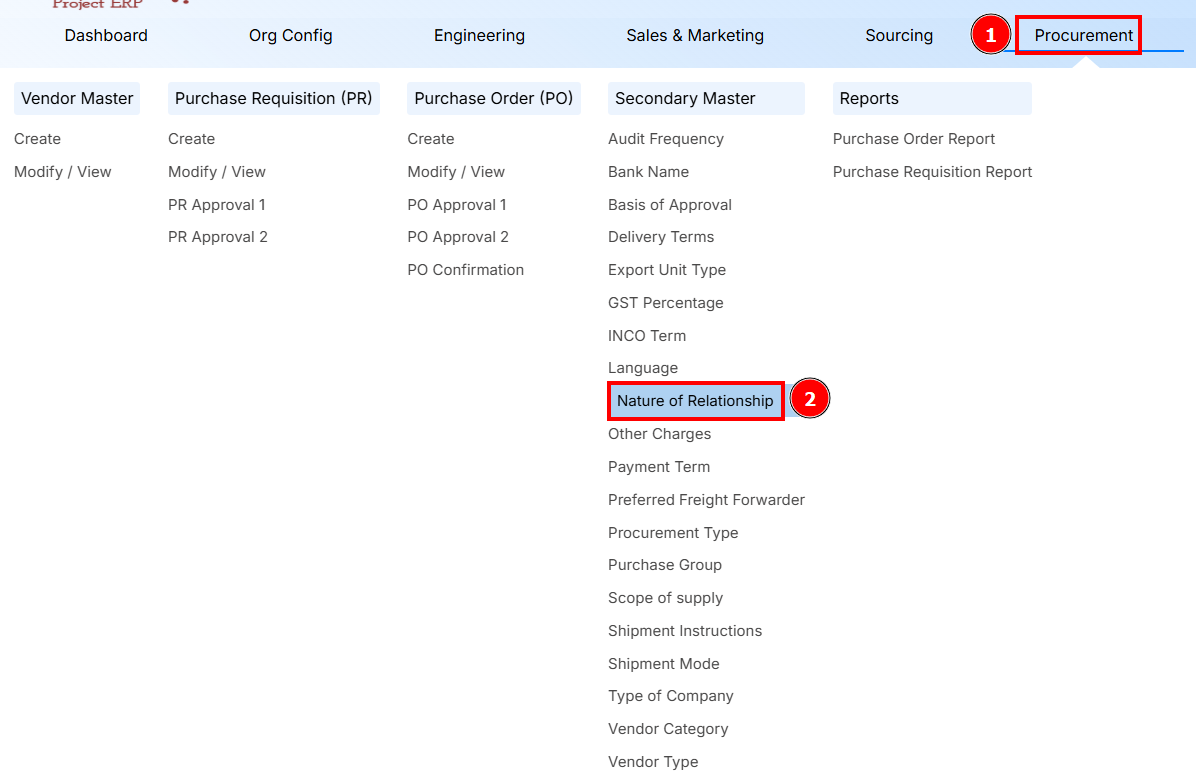Open the Sourcing menu
Screen dimensions: 1196x780
click(899, 36)
